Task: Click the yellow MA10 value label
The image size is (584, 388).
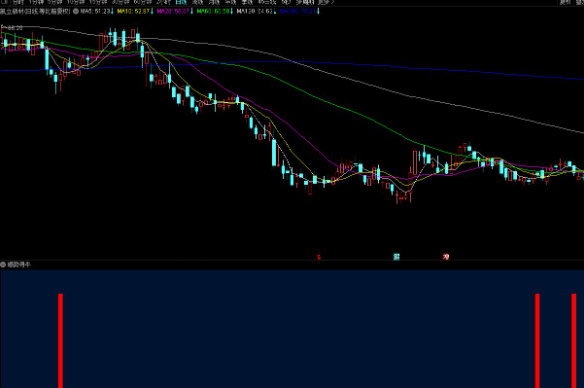Action: tap(133, 11)
